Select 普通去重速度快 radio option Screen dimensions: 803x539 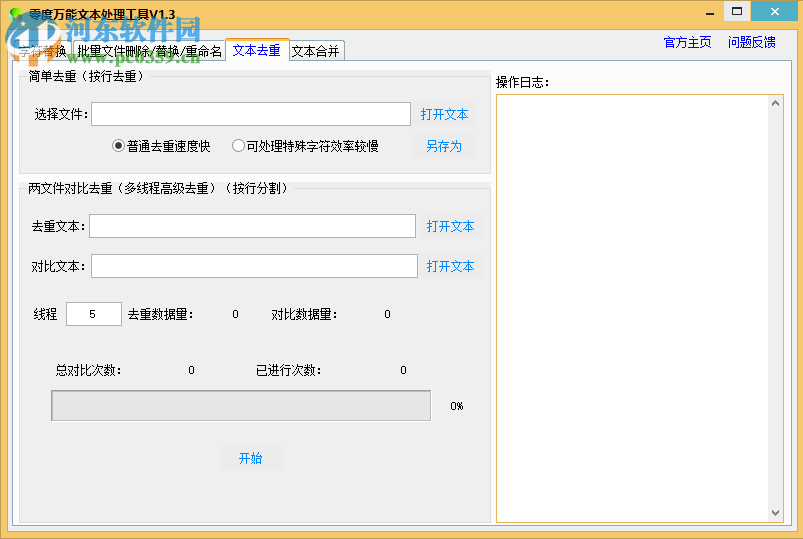coord(161,147)
